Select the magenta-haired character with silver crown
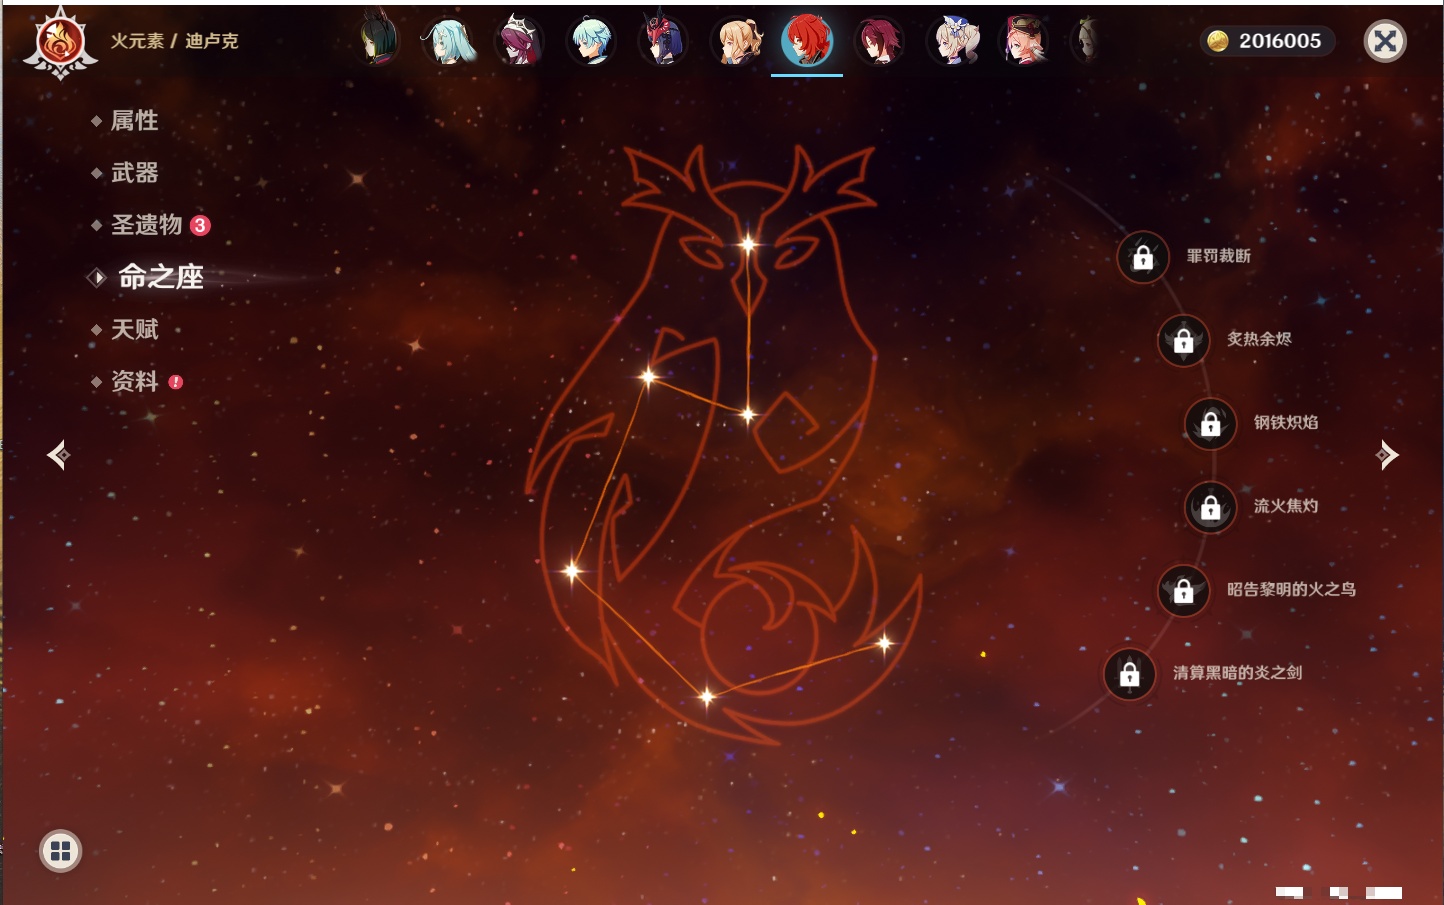Screen dimensions: 1444x905 [520, 41]
